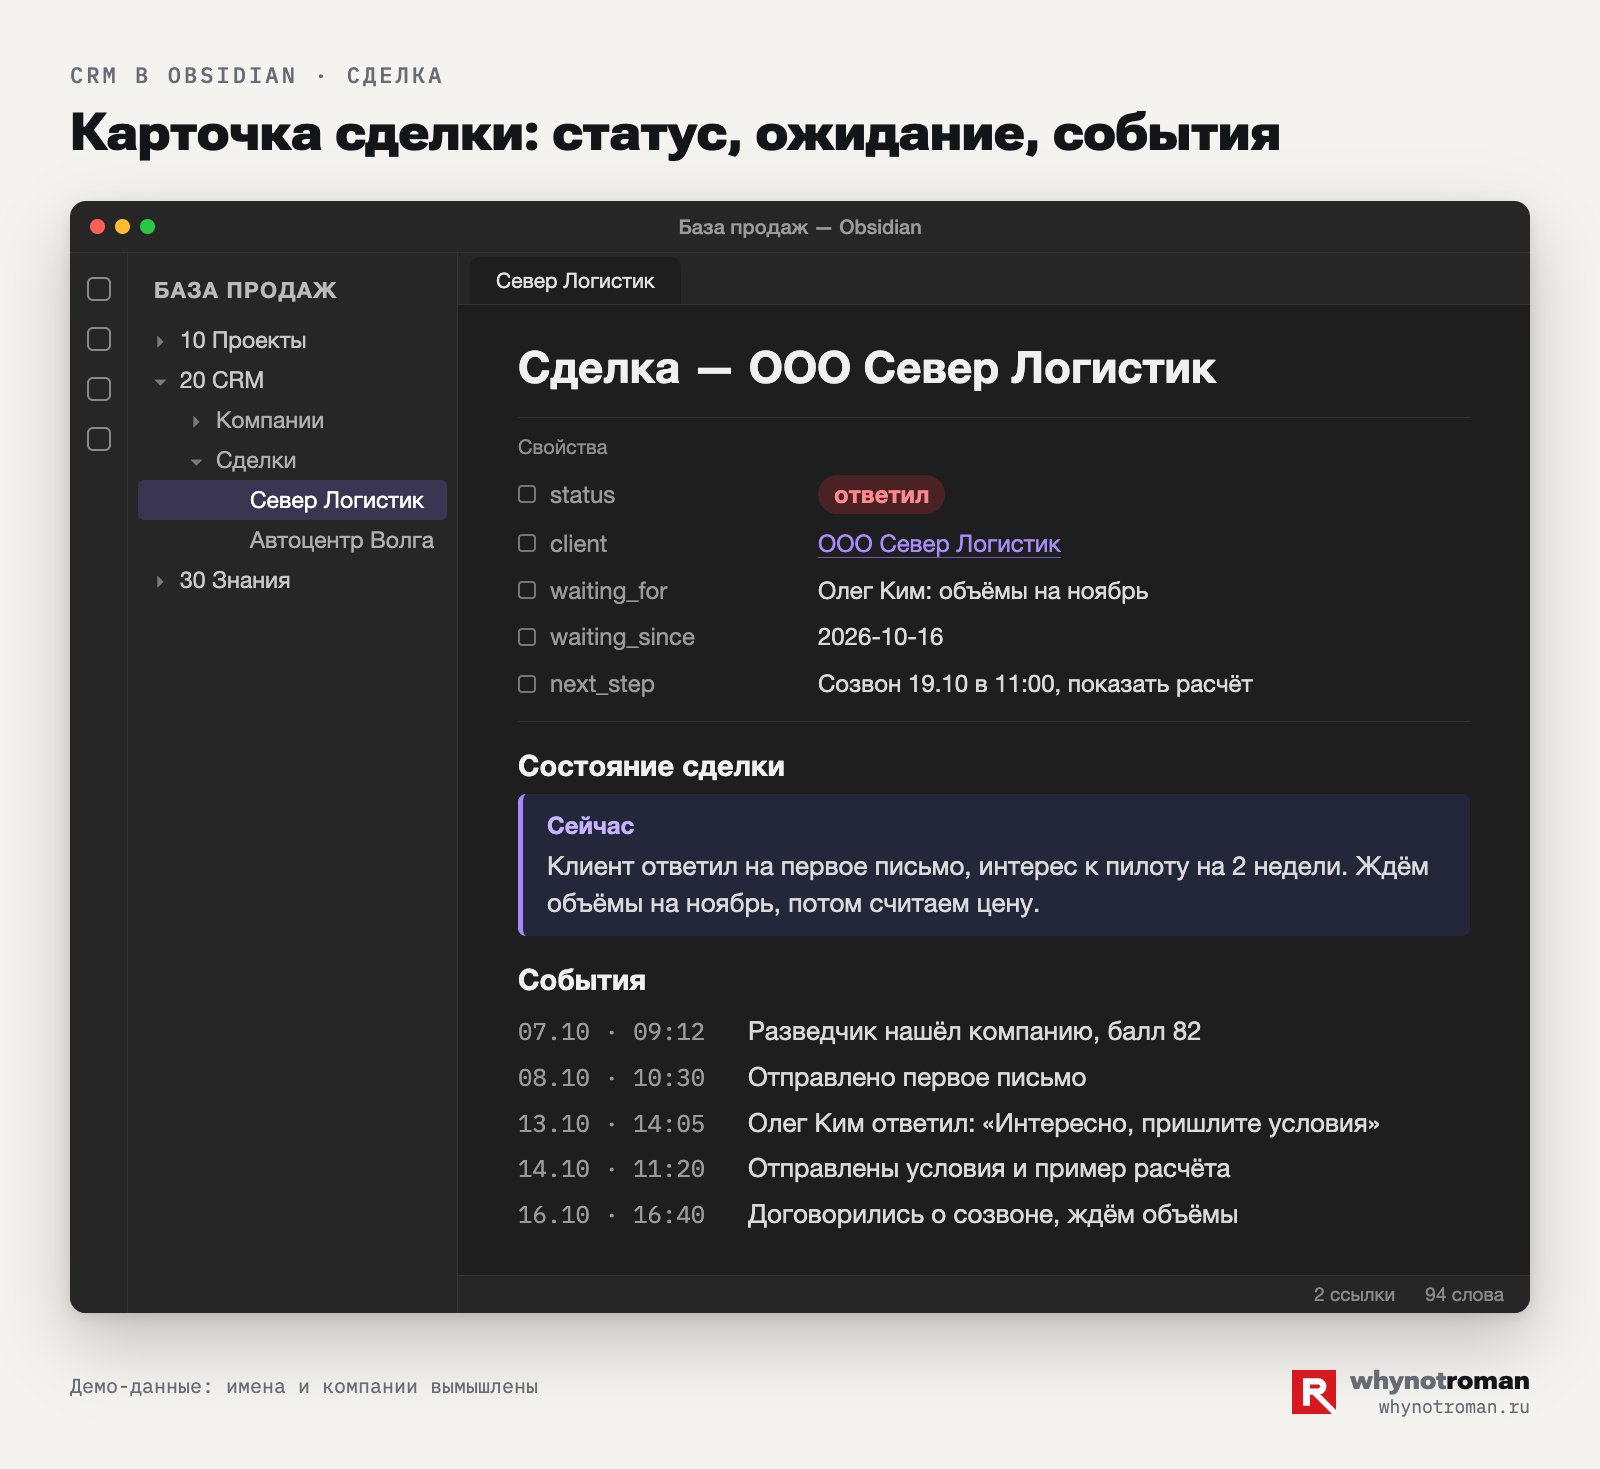Click the note title Сделка — ООО Север Логистик
Viewport: 1600px width, 1469px height.
point(867,368)
